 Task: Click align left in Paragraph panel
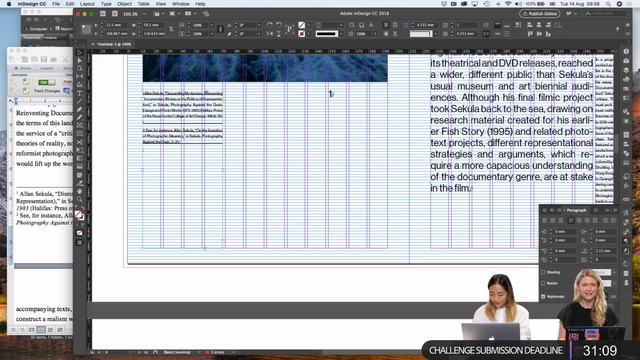(544, 220)
